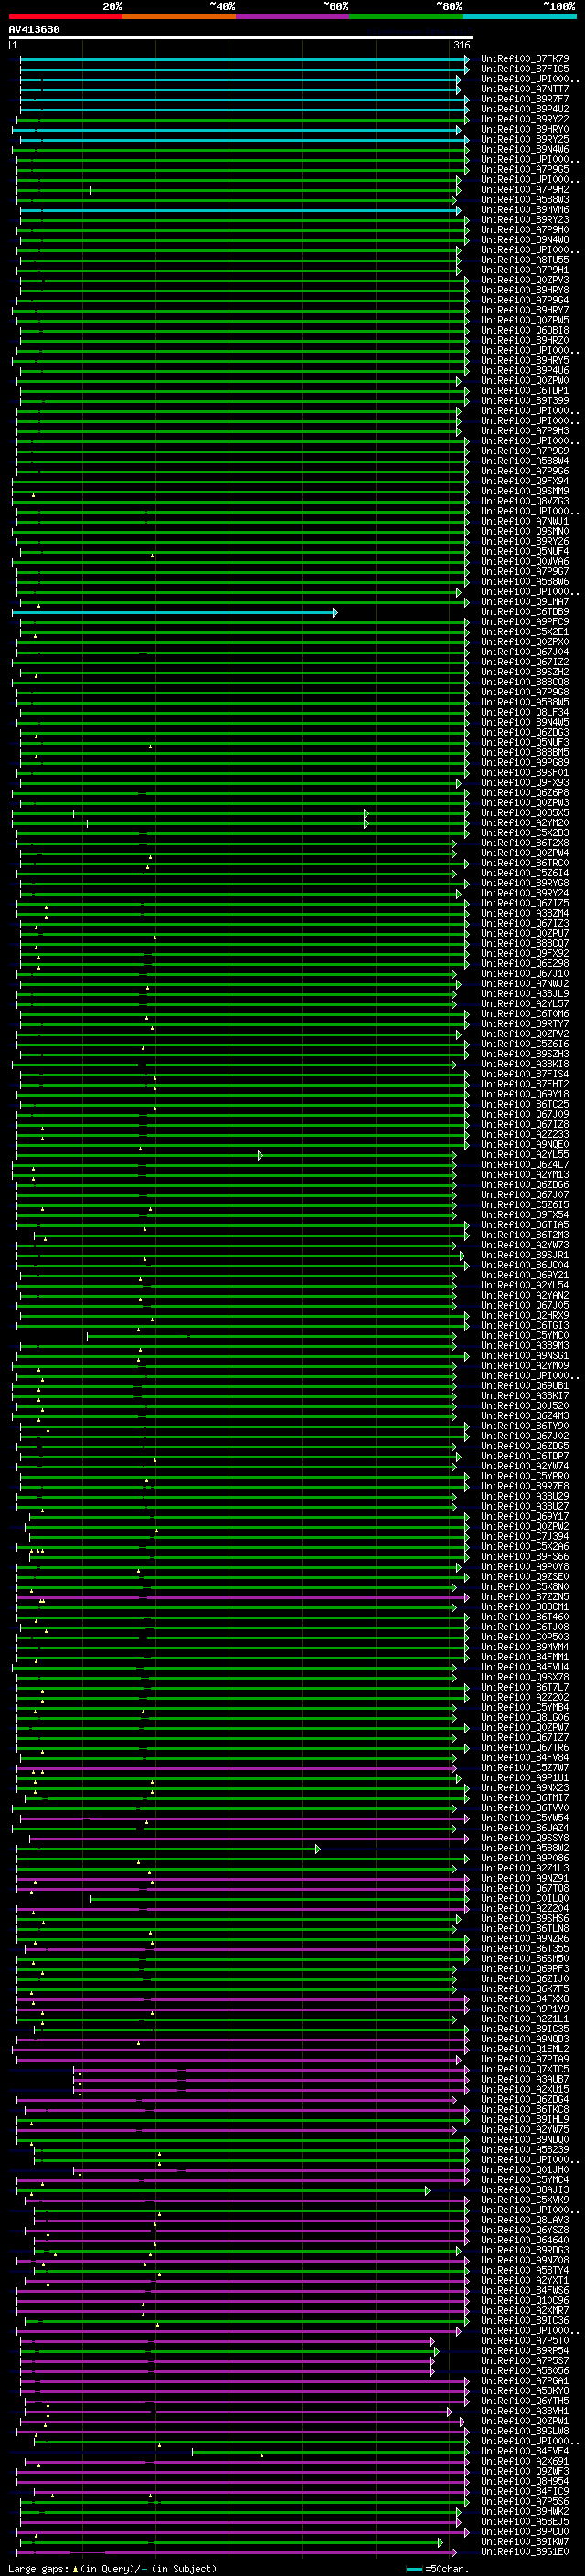Click the UniRef100_Q8LAV3 label
The image size is (585, 2576).
pos(525,2220)
